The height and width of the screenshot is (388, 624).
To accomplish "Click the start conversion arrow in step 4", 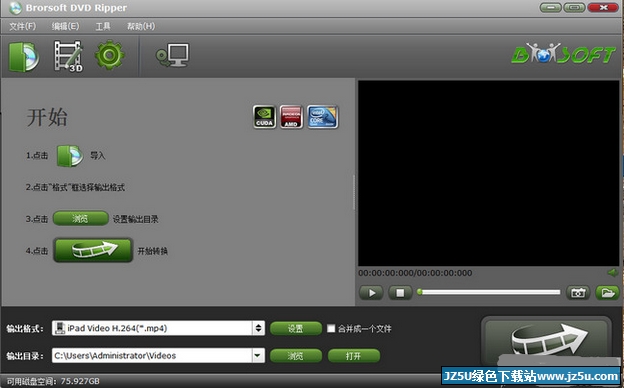I will coord(93,250).
